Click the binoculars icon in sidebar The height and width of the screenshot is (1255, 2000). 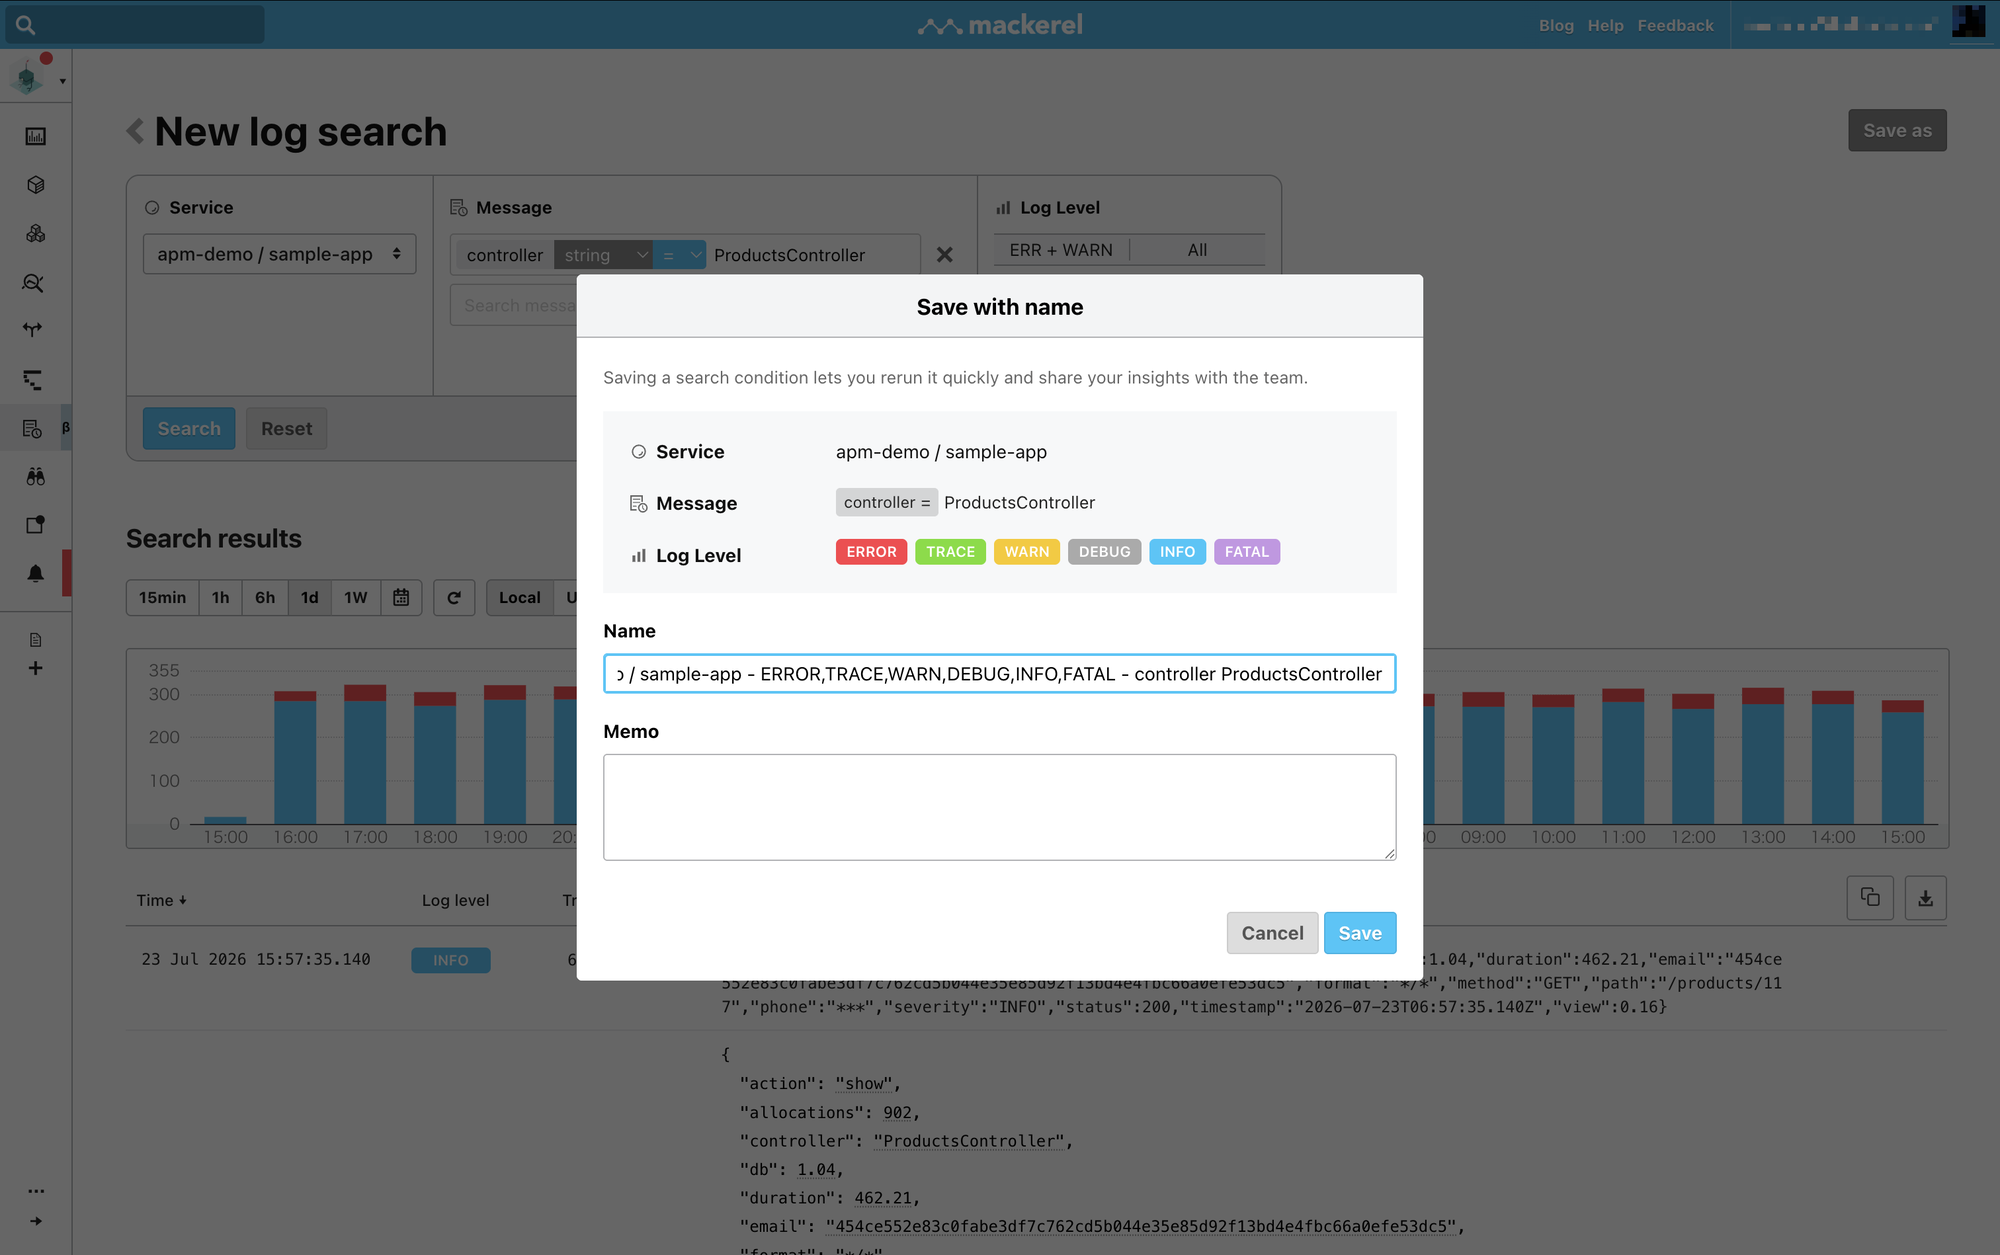click(35, 477)
